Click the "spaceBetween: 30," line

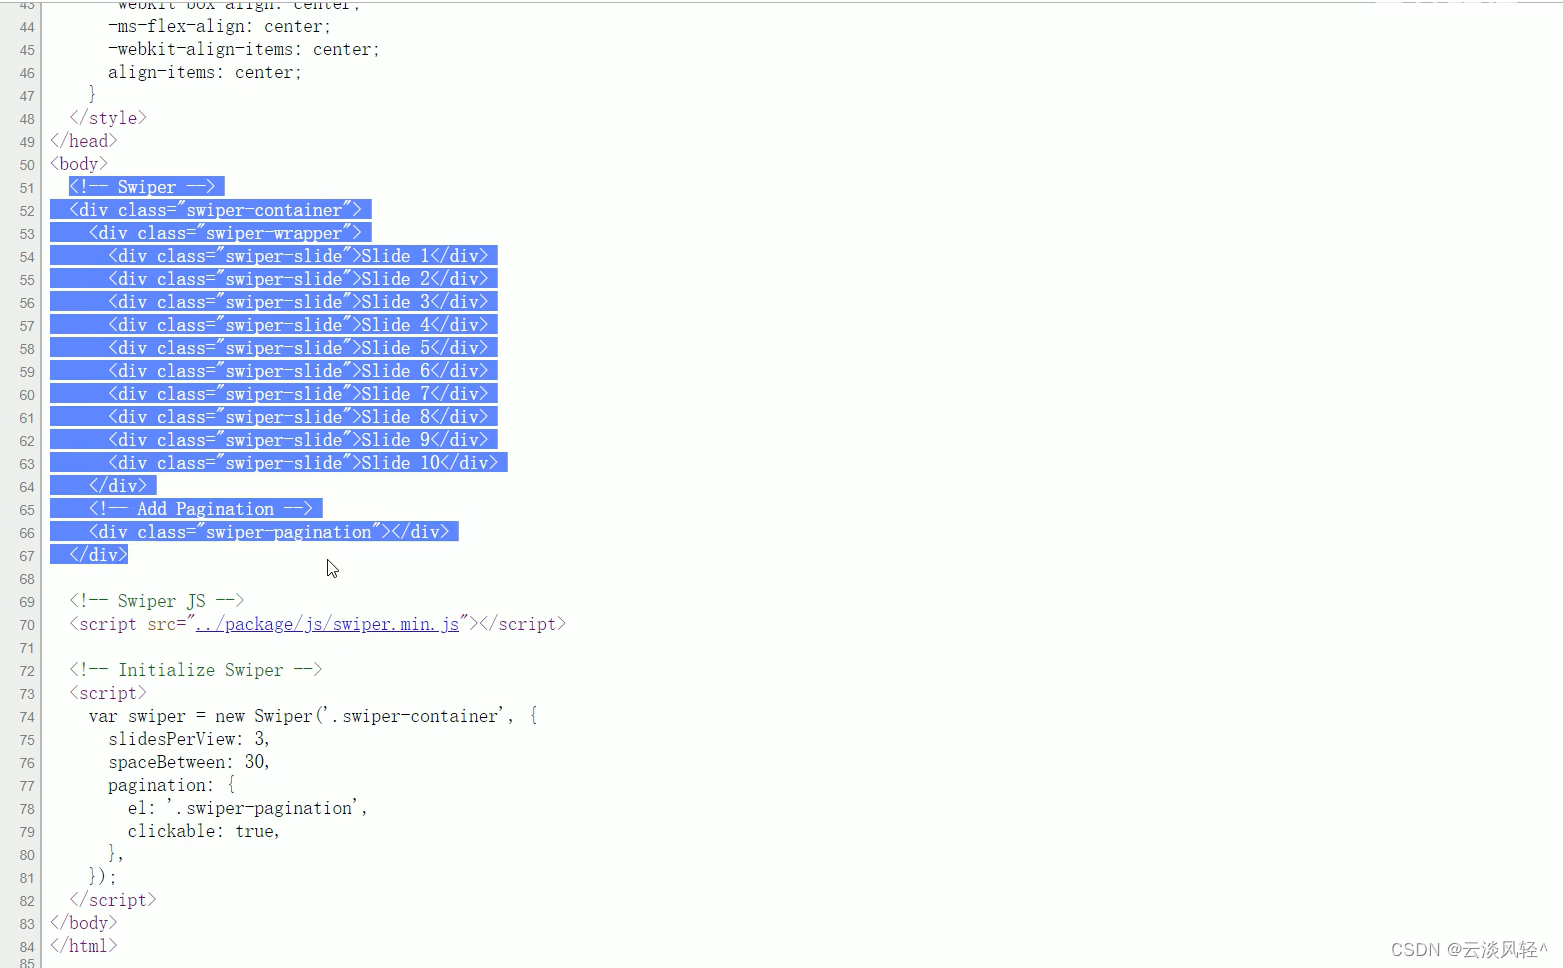[189, 762]
